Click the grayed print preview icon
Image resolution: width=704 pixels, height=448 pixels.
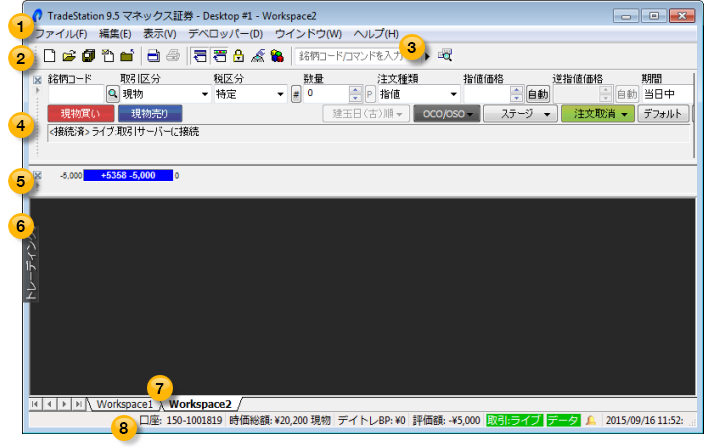tap(173, 56)
